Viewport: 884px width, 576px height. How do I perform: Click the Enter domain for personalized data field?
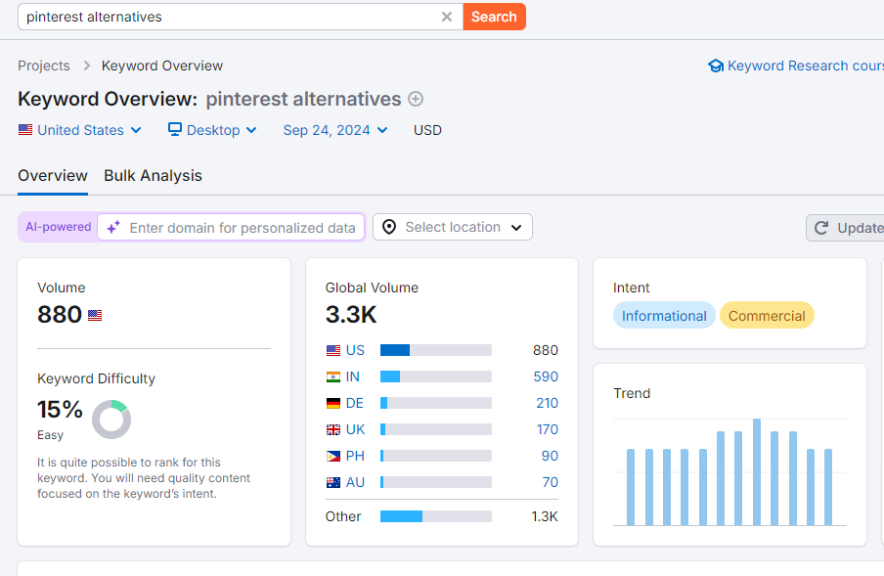[242, 228]
